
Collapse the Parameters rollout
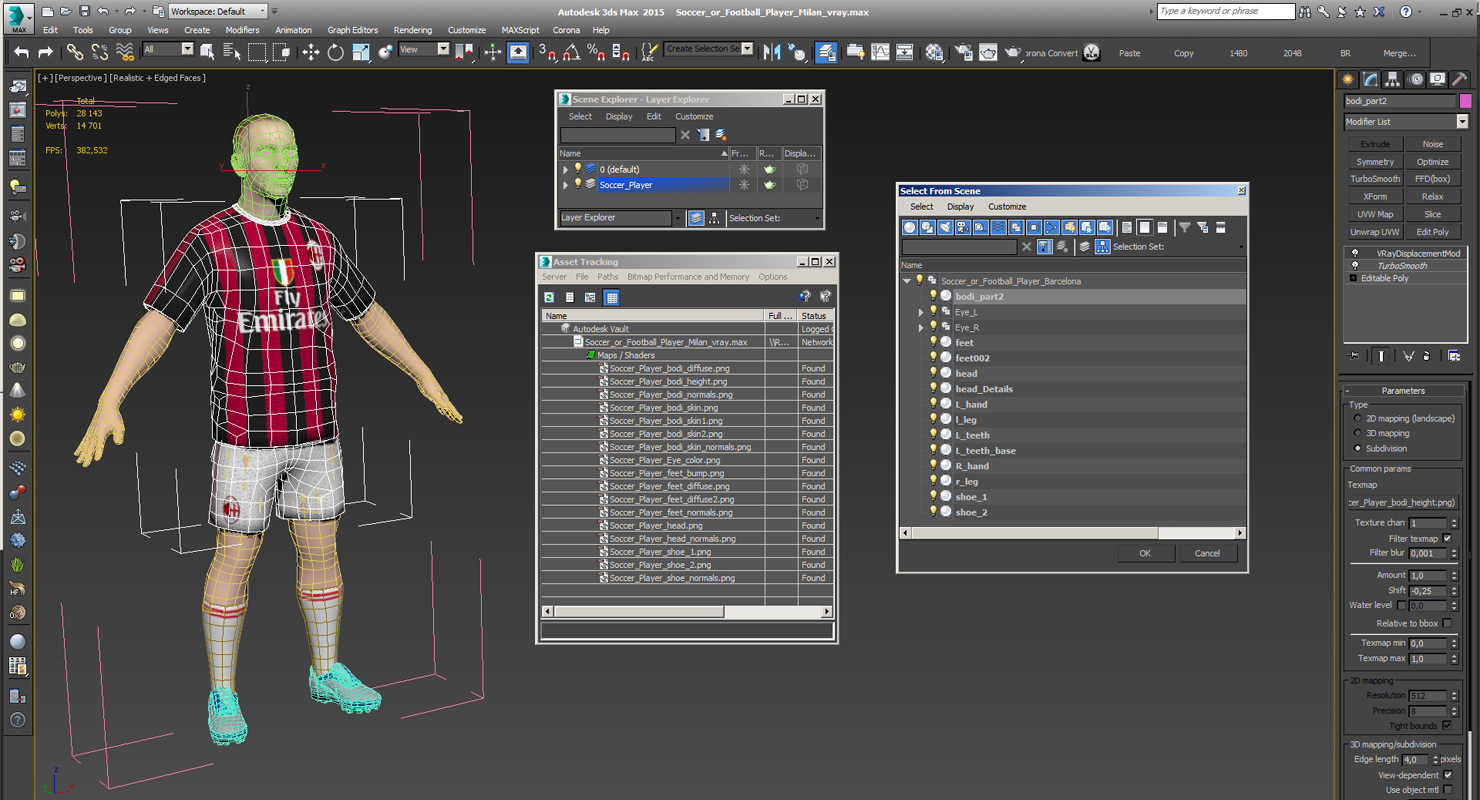(1404, 390)
